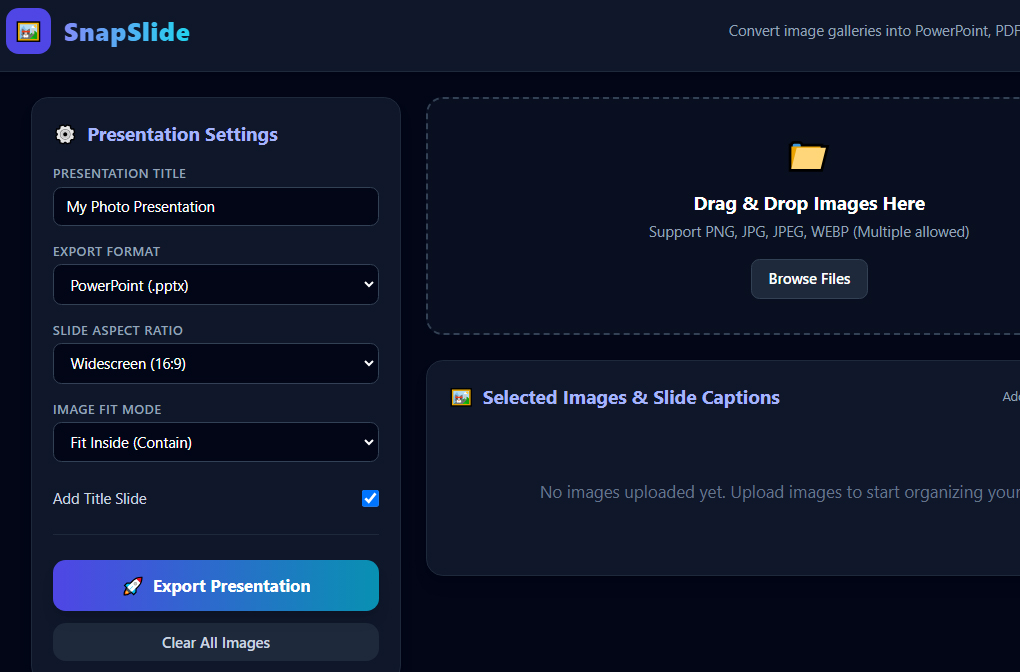Click the No images uploaded yet message
The image size is (1020, 672).
click(780, 492)
